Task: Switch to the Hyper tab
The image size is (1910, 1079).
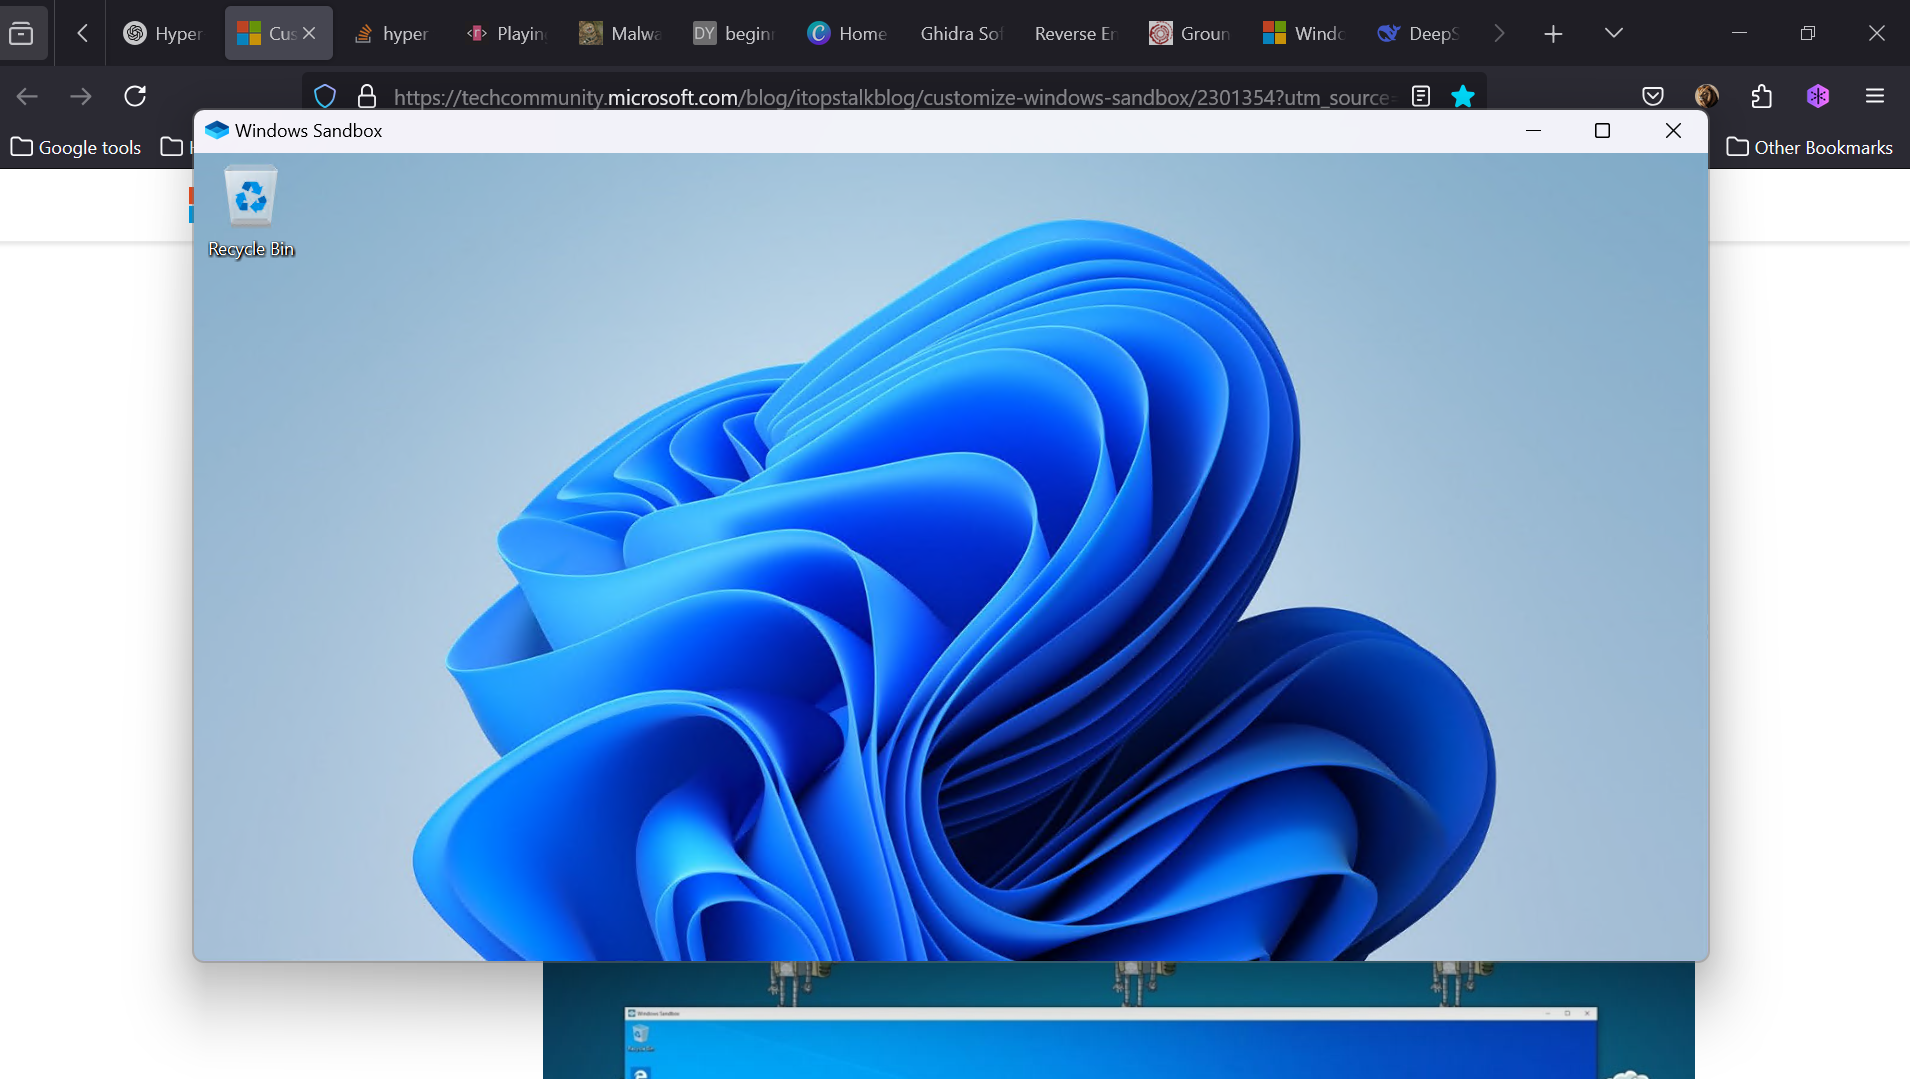Action: pyautogui.click(x=163, y=33)
